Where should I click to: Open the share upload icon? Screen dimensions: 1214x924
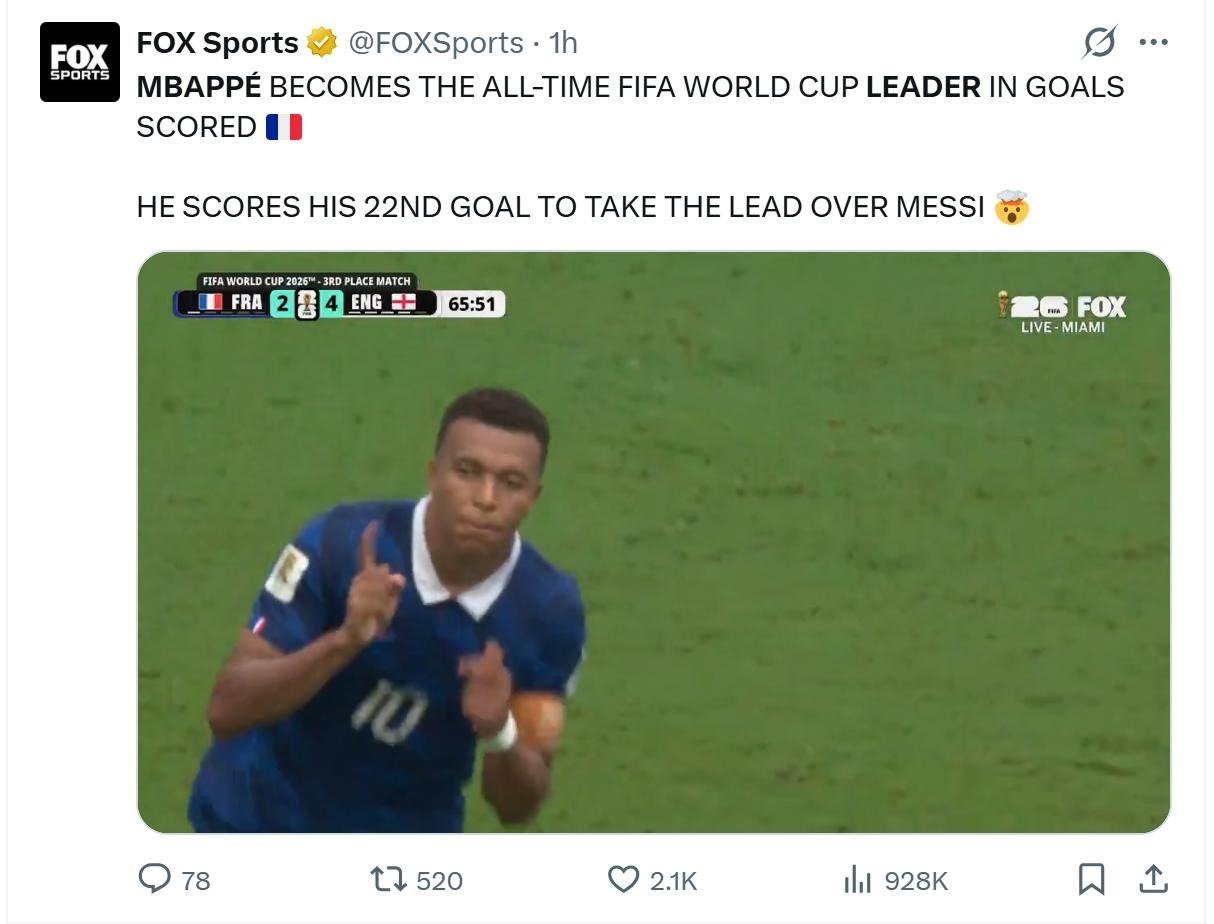1153,880
